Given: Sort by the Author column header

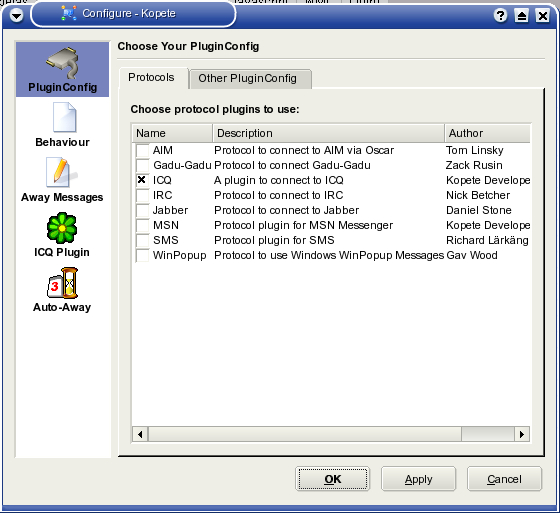Looking at the screenshot, I should coord(488,133).
